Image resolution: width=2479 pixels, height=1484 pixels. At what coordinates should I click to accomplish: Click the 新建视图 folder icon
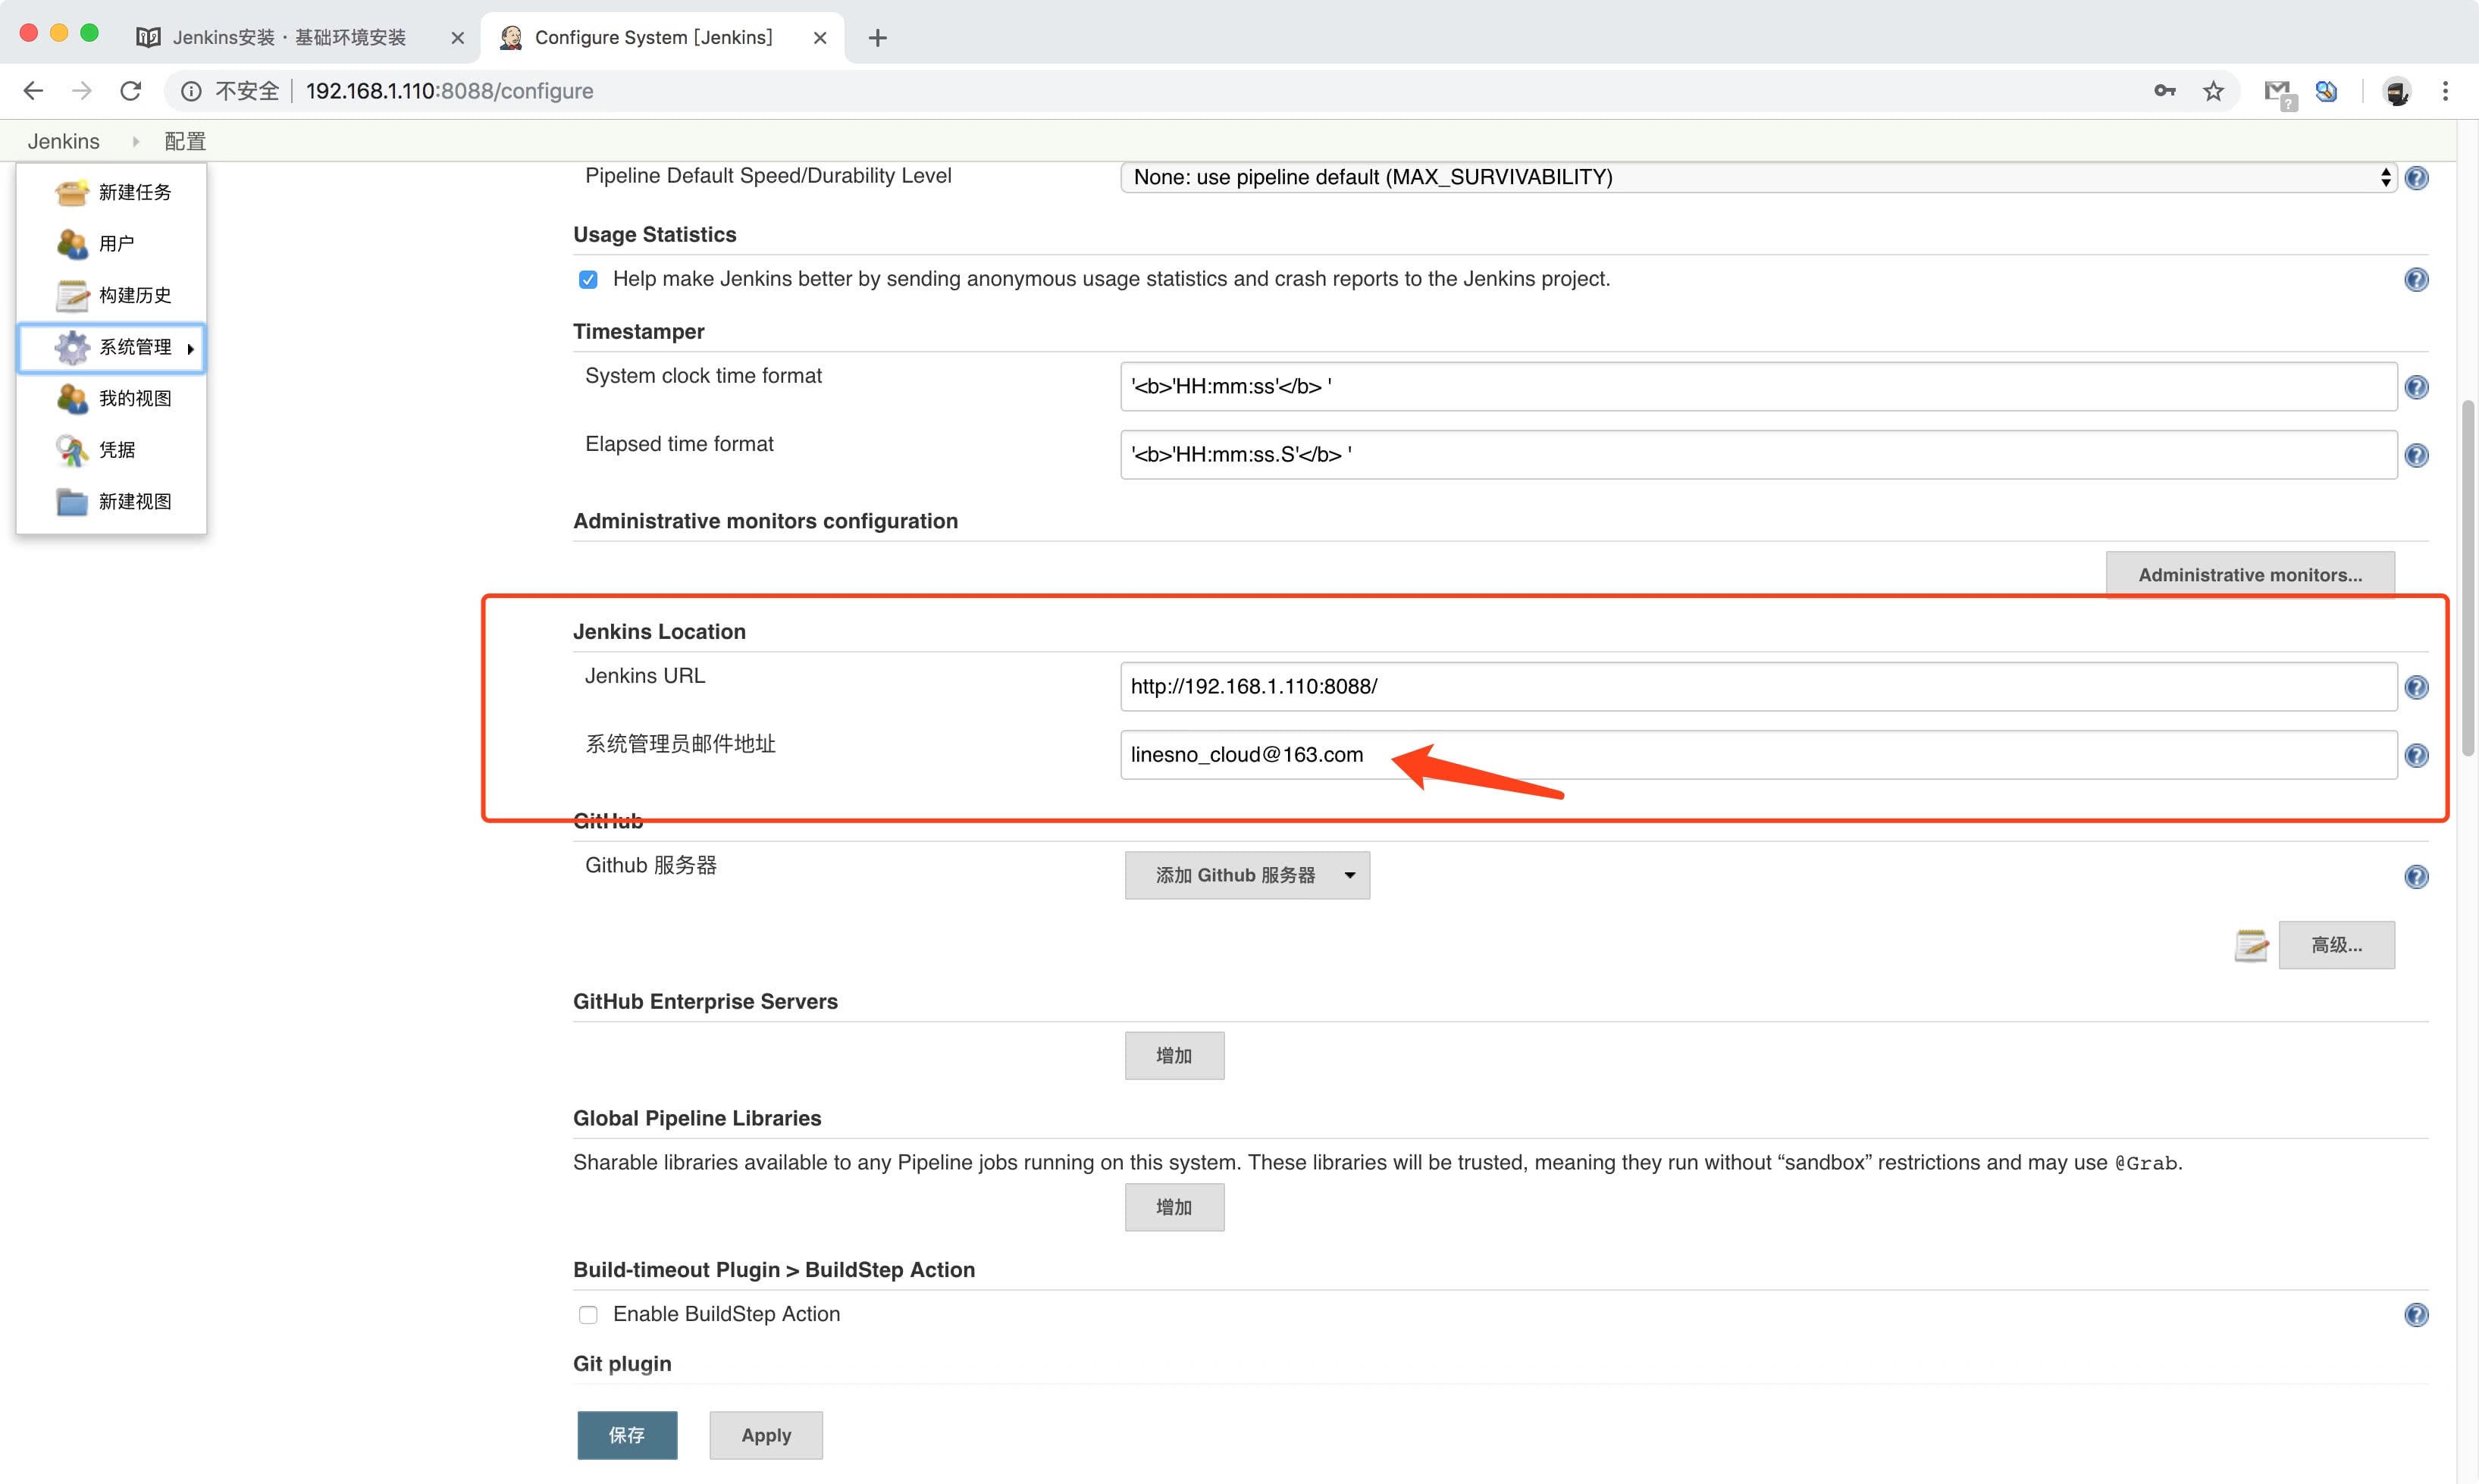point(71,501)
